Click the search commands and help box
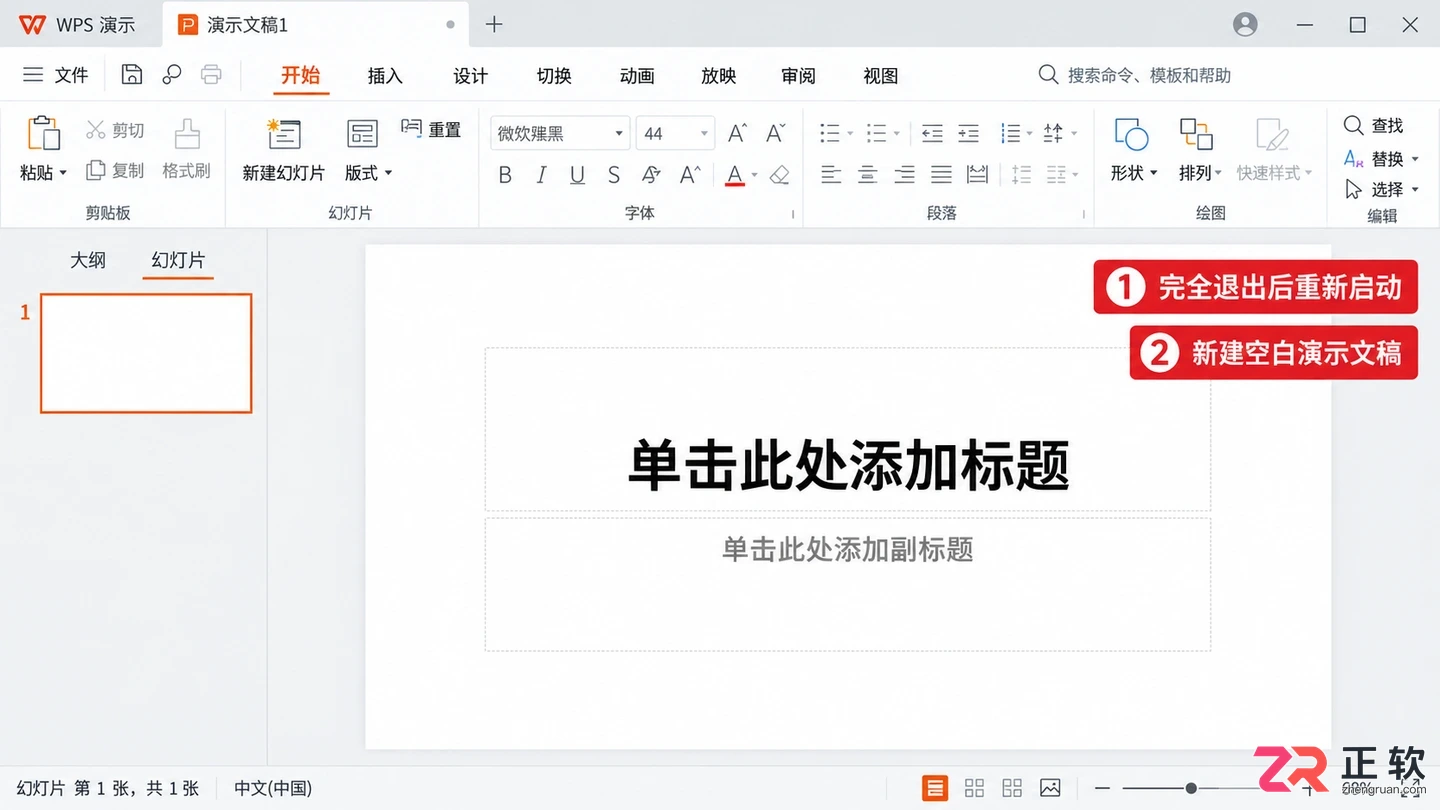Viewport: 1440px width, 810px height. (x=1135, y=75)
